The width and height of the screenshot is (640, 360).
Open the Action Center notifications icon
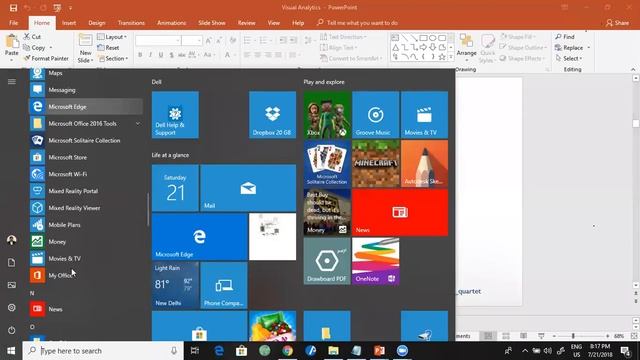(626, 351)
